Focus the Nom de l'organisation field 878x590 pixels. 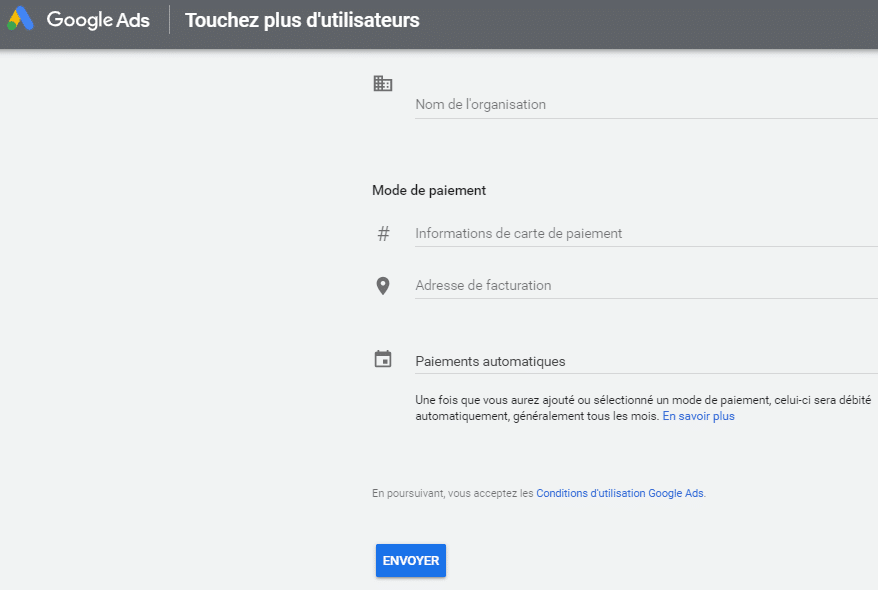coord(646,105)
